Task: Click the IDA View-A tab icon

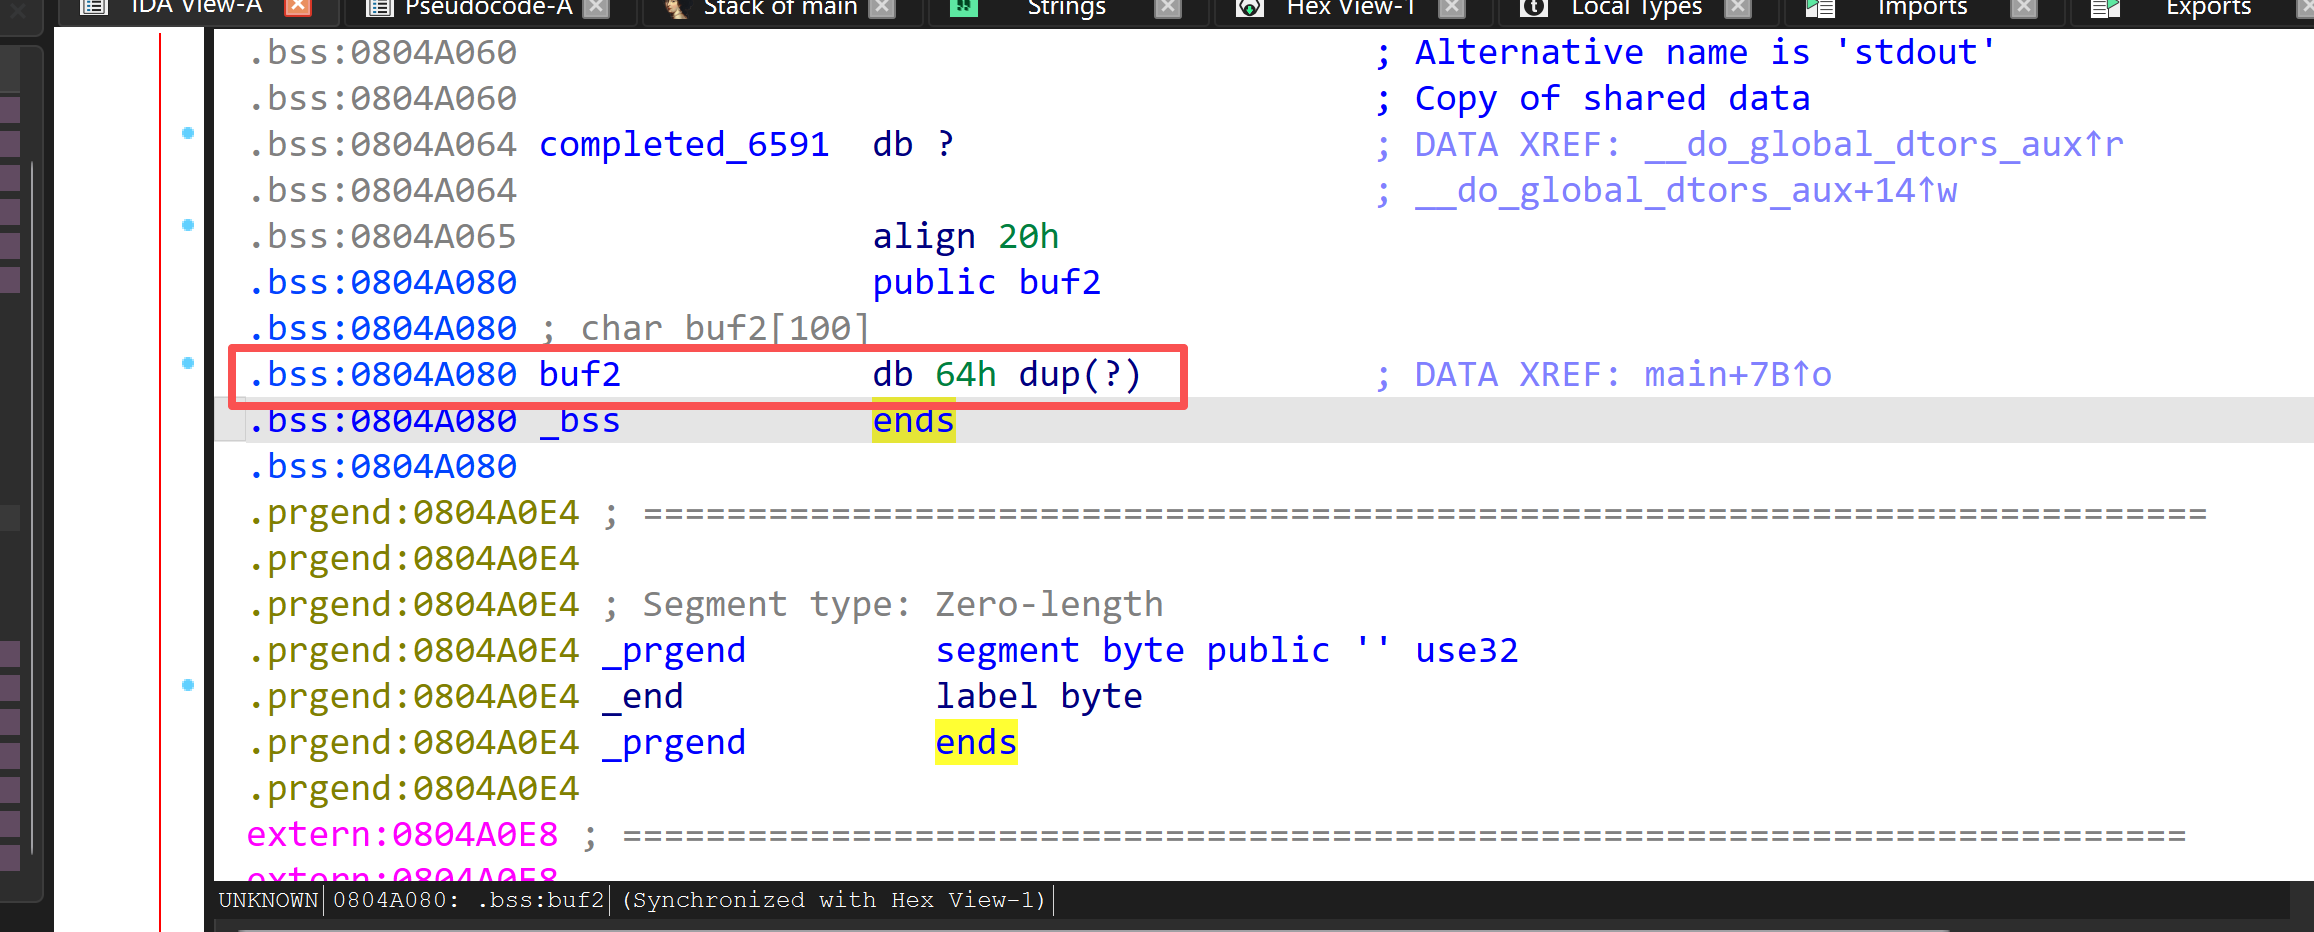Action: (x=94, y=7)
